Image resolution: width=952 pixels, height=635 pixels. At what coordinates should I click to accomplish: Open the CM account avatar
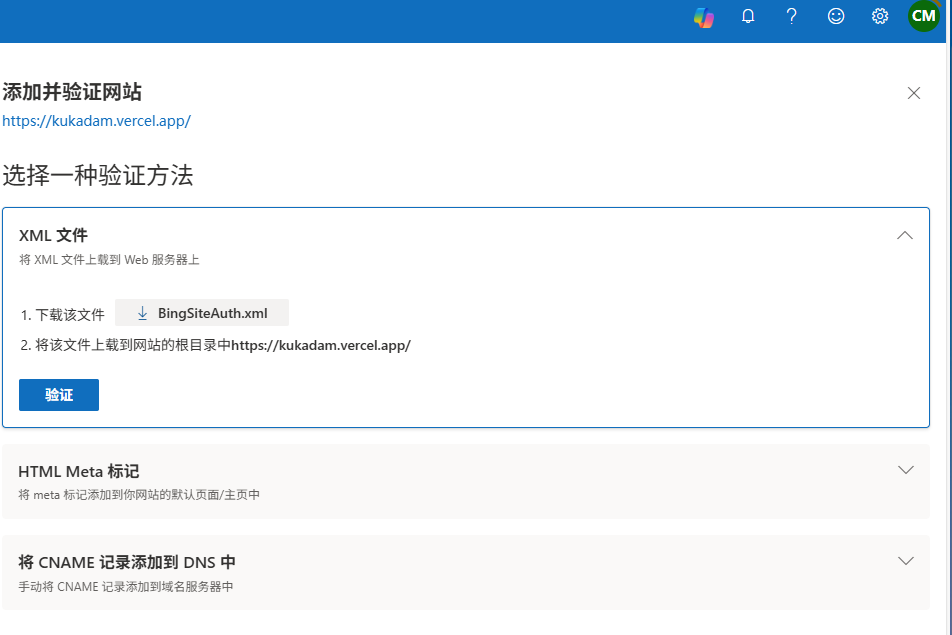[923, 16]
